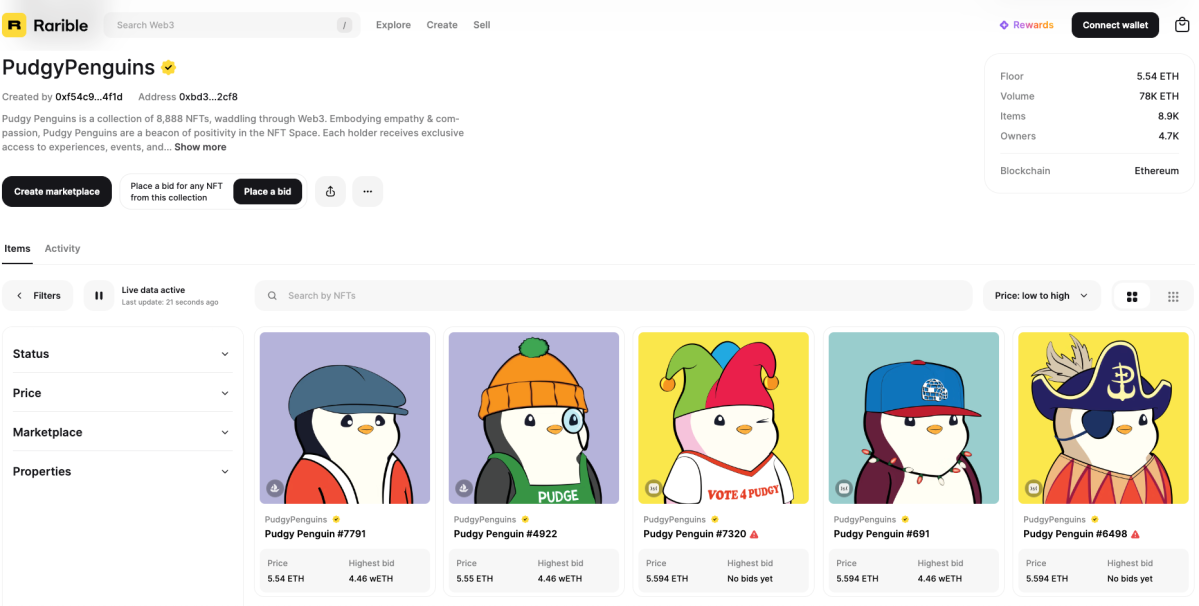
Task: Open the Penguin #7320 jester hat thumbnail
Action: (x=723, y=418)
